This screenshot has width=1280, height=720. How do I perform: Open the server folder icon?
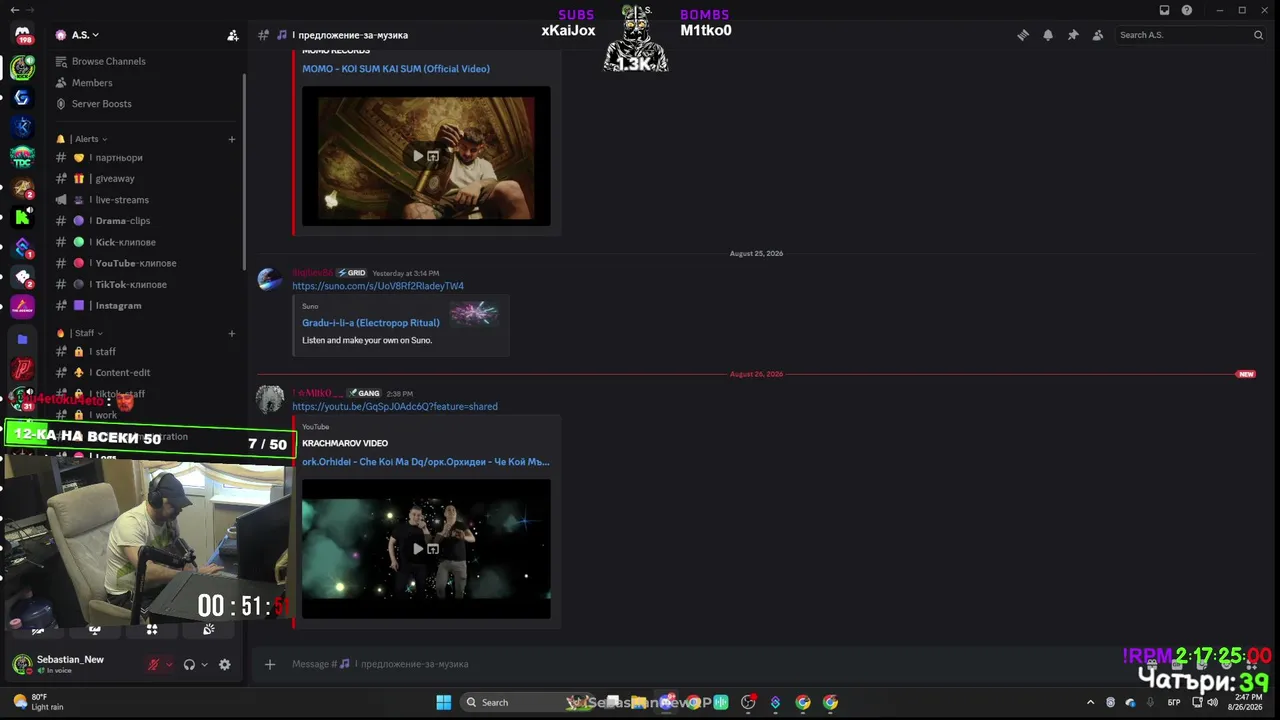click(22, 339)
